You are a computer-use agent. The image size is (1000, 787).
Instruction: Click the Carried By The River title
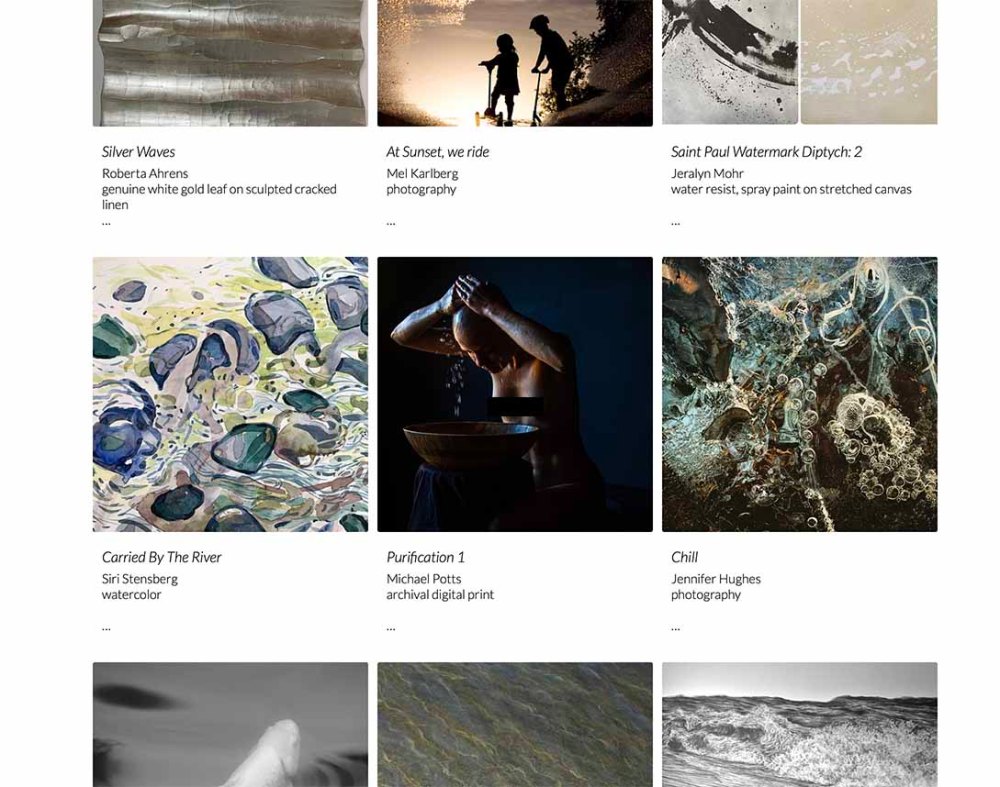pyautogui.click(x=161, y=557)
